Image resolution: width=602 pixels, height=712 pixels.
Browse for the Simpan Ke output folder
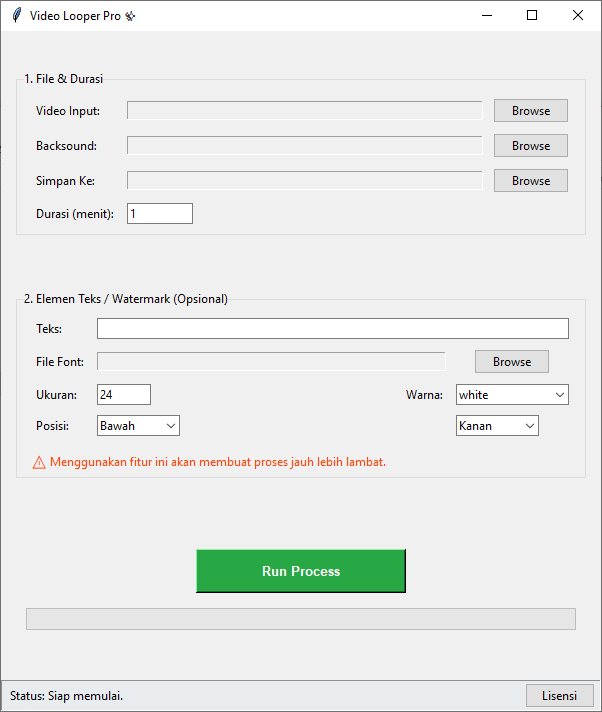530,181
